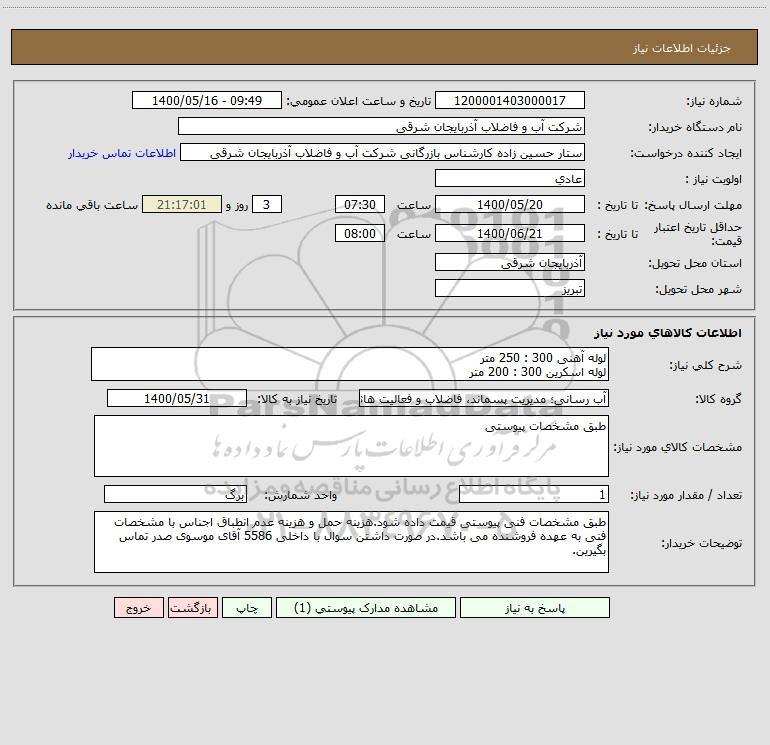Click deadline time field 07:30
This screenshot has width=770, height=745.
[359, 204]
